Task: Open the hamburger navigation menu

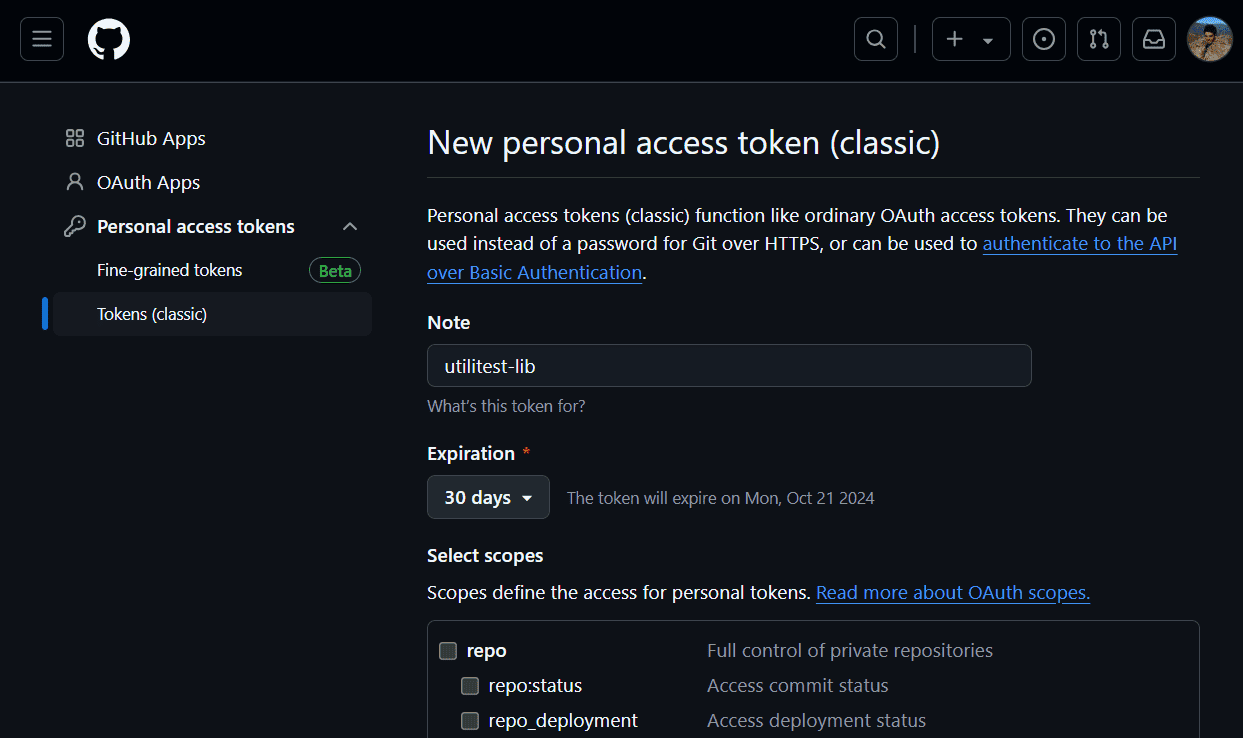Action: pos(42,39)
